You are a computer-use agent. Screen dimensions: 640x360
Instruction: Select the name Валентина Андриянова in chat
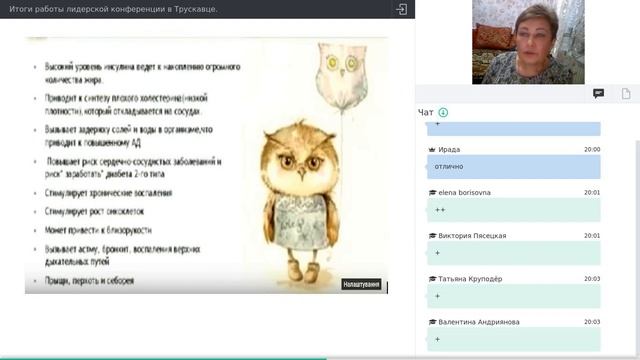click(479, 322)
